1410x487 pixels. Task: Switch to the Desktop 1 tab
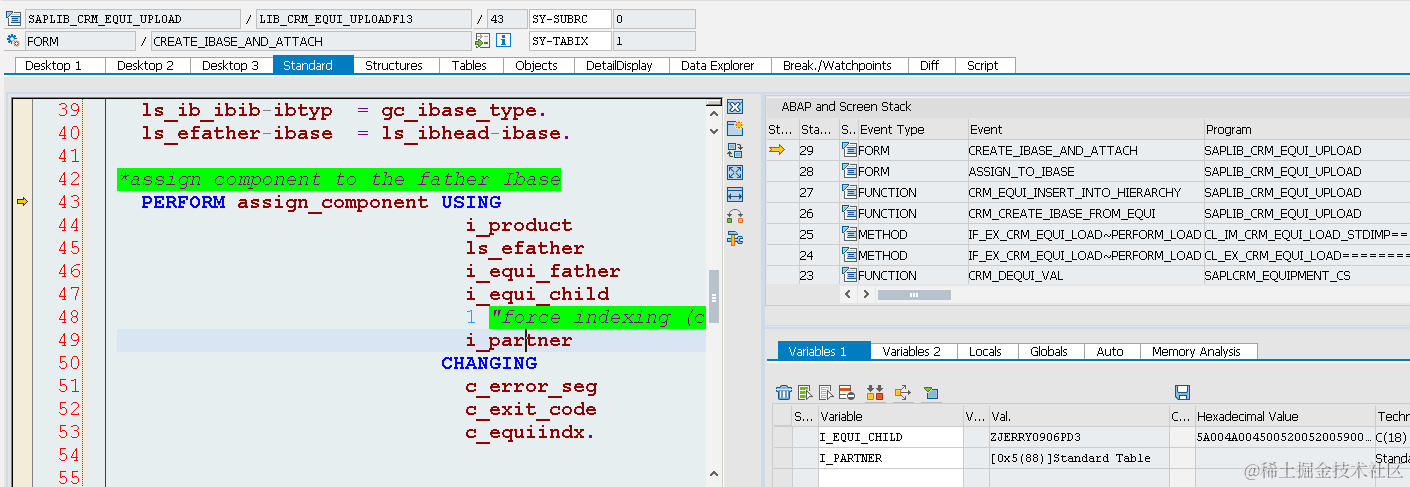click(60, 65)
